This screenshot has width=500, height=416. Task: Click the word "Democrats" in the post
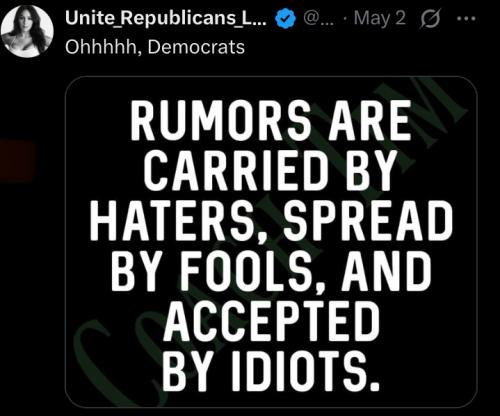click(196, 47)
